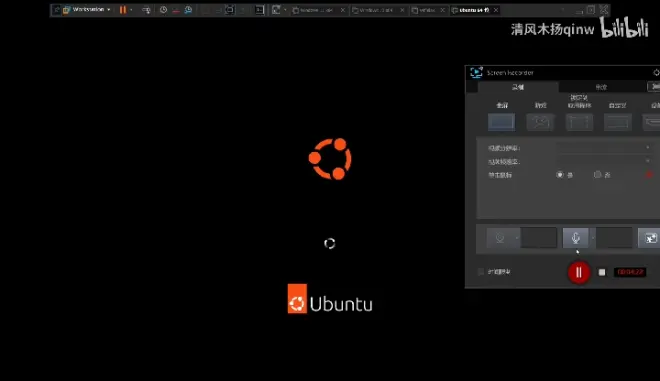
Task: Toggle the webcam icon in Screen Recorder
Action: pyautogui.click(x=500, y=238)
